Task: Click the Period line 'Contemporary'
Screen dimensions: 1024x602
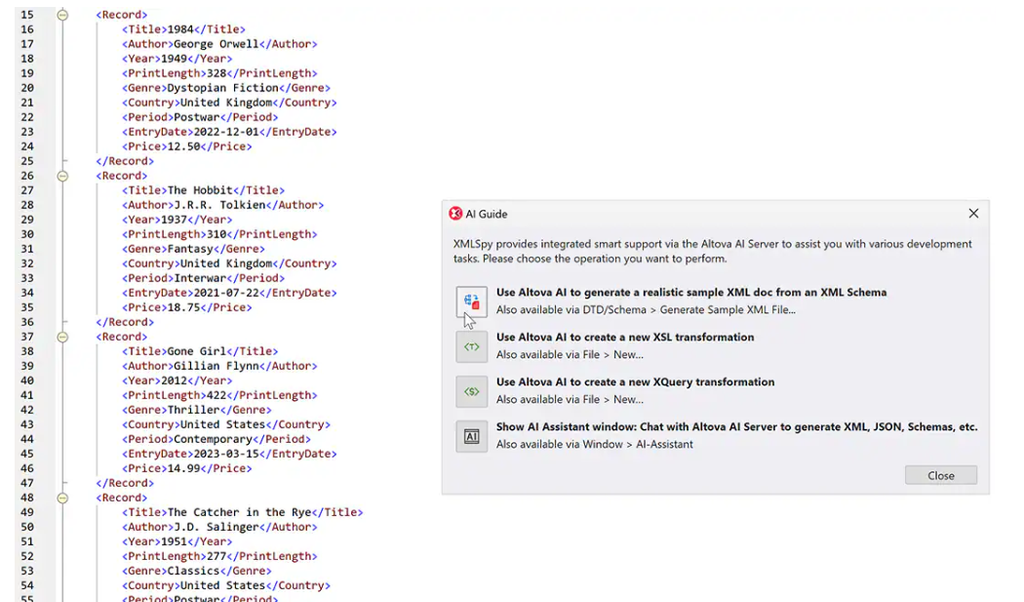Action: pyautogui.click(x=216, y=439)
